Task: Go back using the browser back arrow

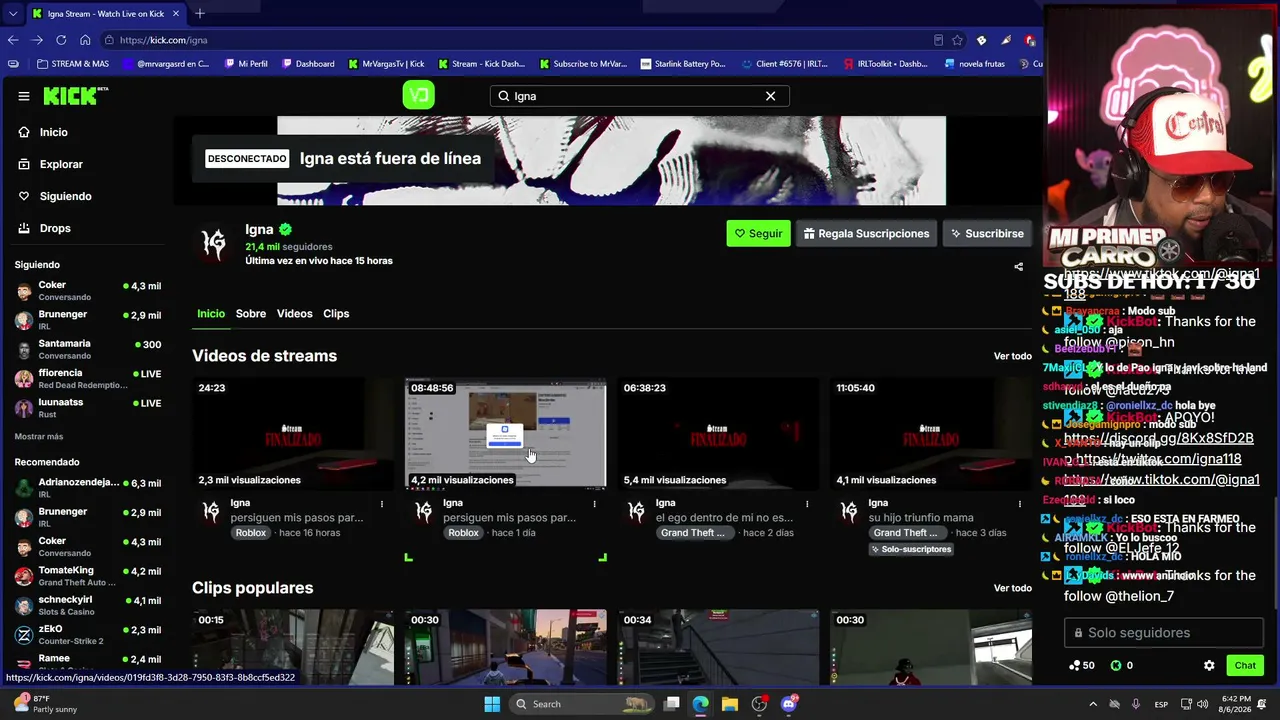Action: point(13,40)
